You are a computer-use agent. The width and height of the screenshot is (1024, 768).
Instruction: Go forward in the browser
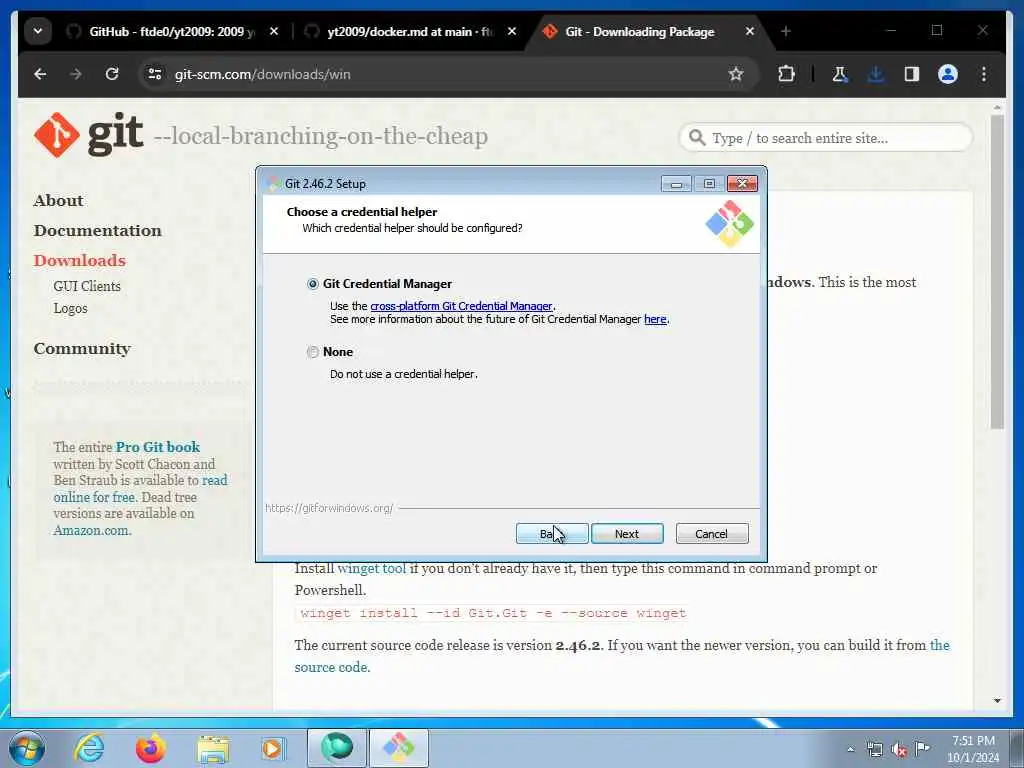click(76, 74)
